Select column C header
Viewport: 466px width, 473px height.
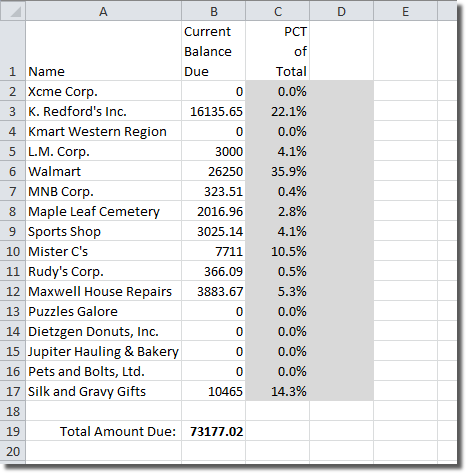[278, 12]
